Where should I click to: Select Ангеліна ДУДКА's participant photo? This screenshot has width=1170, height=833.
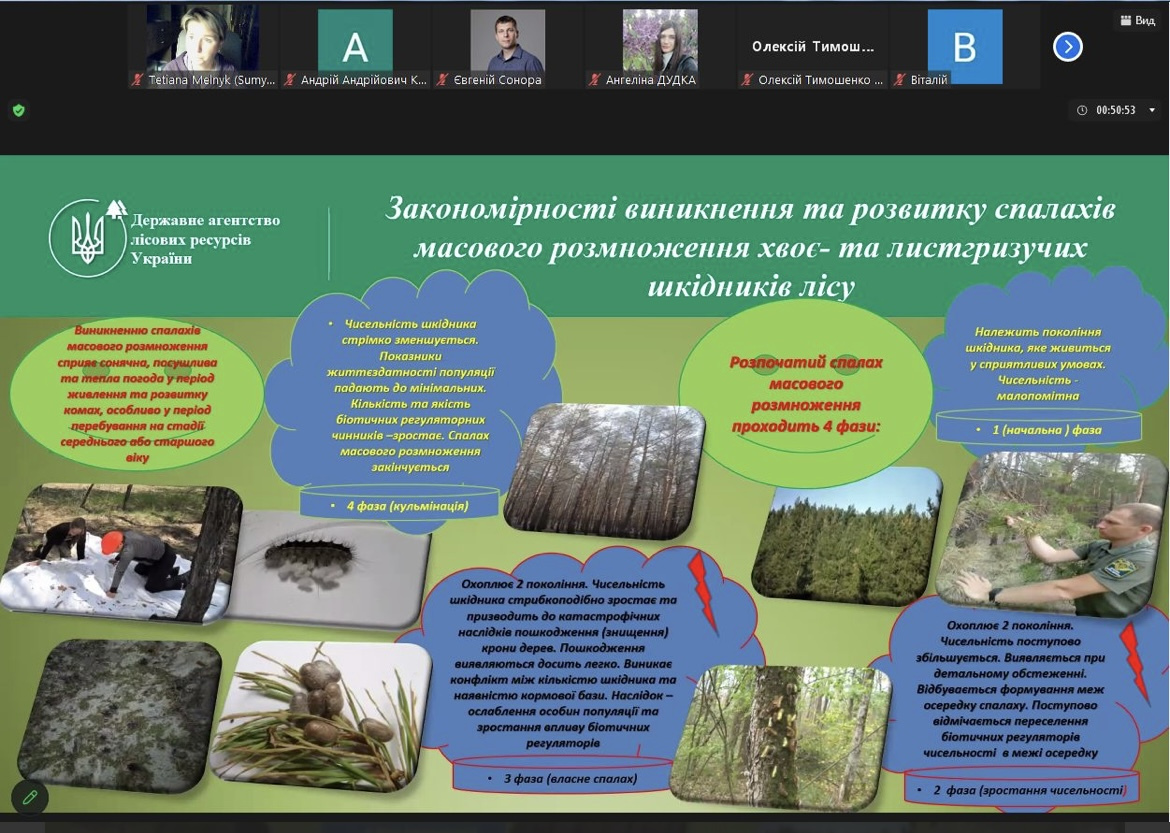(x=660, y=40)
